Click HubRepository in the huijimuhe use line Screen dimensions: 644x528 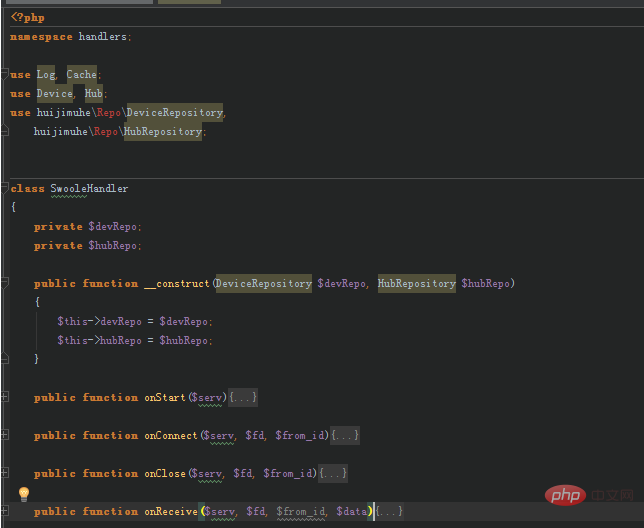click(x=163, y=132)
